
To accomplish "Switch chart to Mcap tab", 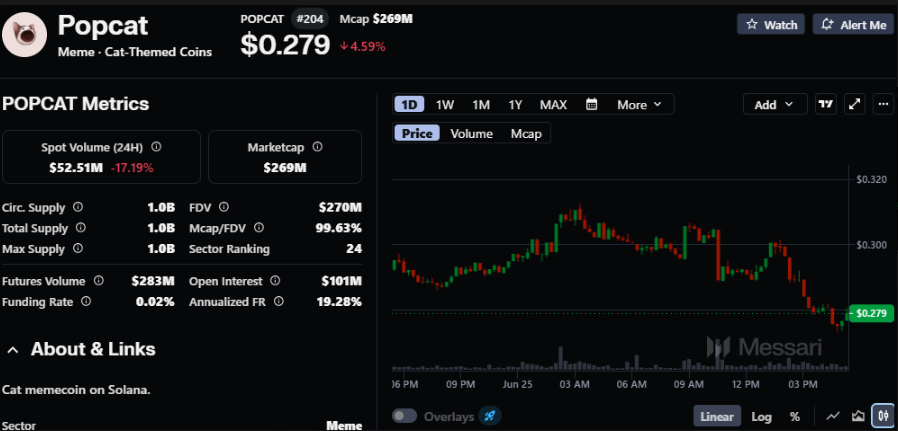I will pyautogui.click(x=526, y=133).
